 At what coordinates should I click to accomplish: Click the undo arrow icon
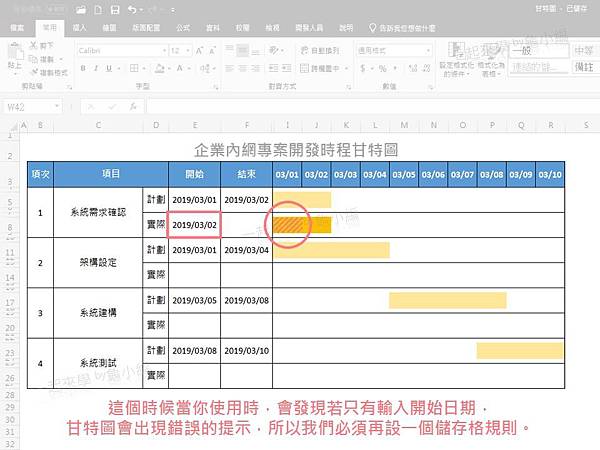coord(132,10)
